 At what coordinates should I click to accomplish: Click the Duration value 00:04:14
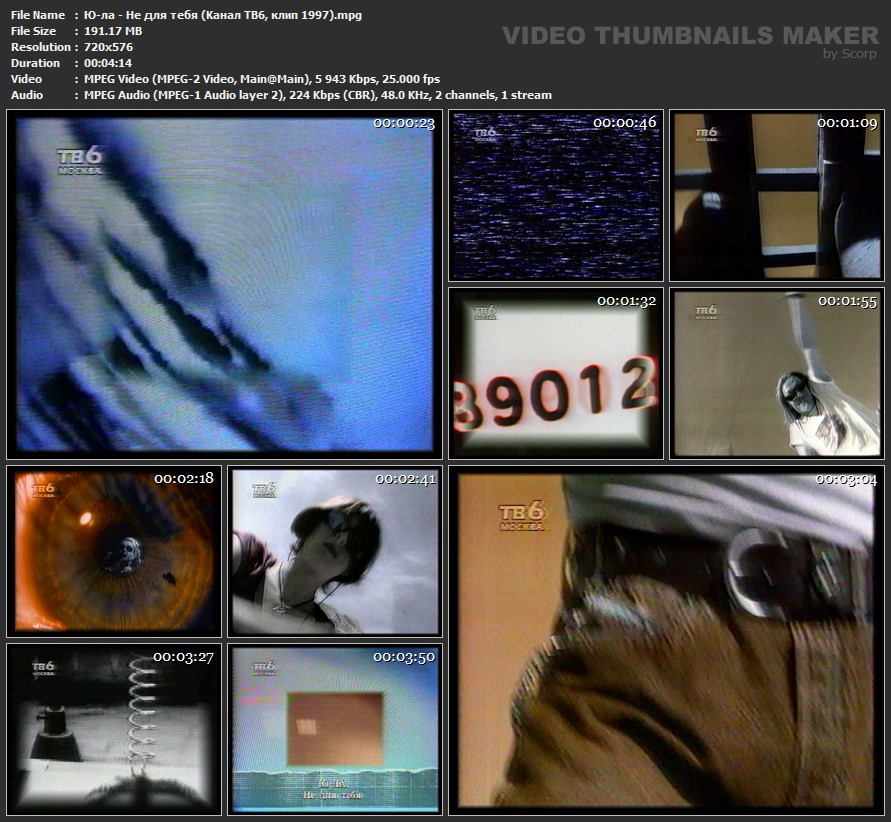pyautogui.click(x=103, y=63)
